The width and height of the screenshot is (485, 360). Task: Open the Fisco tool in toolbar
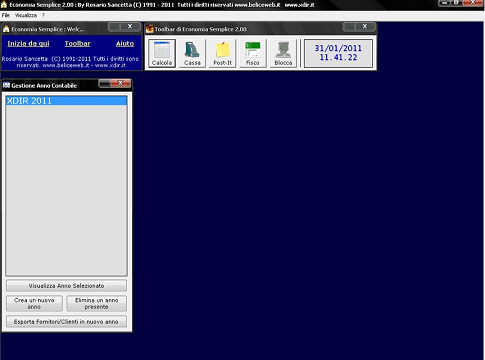click(253, 53)
